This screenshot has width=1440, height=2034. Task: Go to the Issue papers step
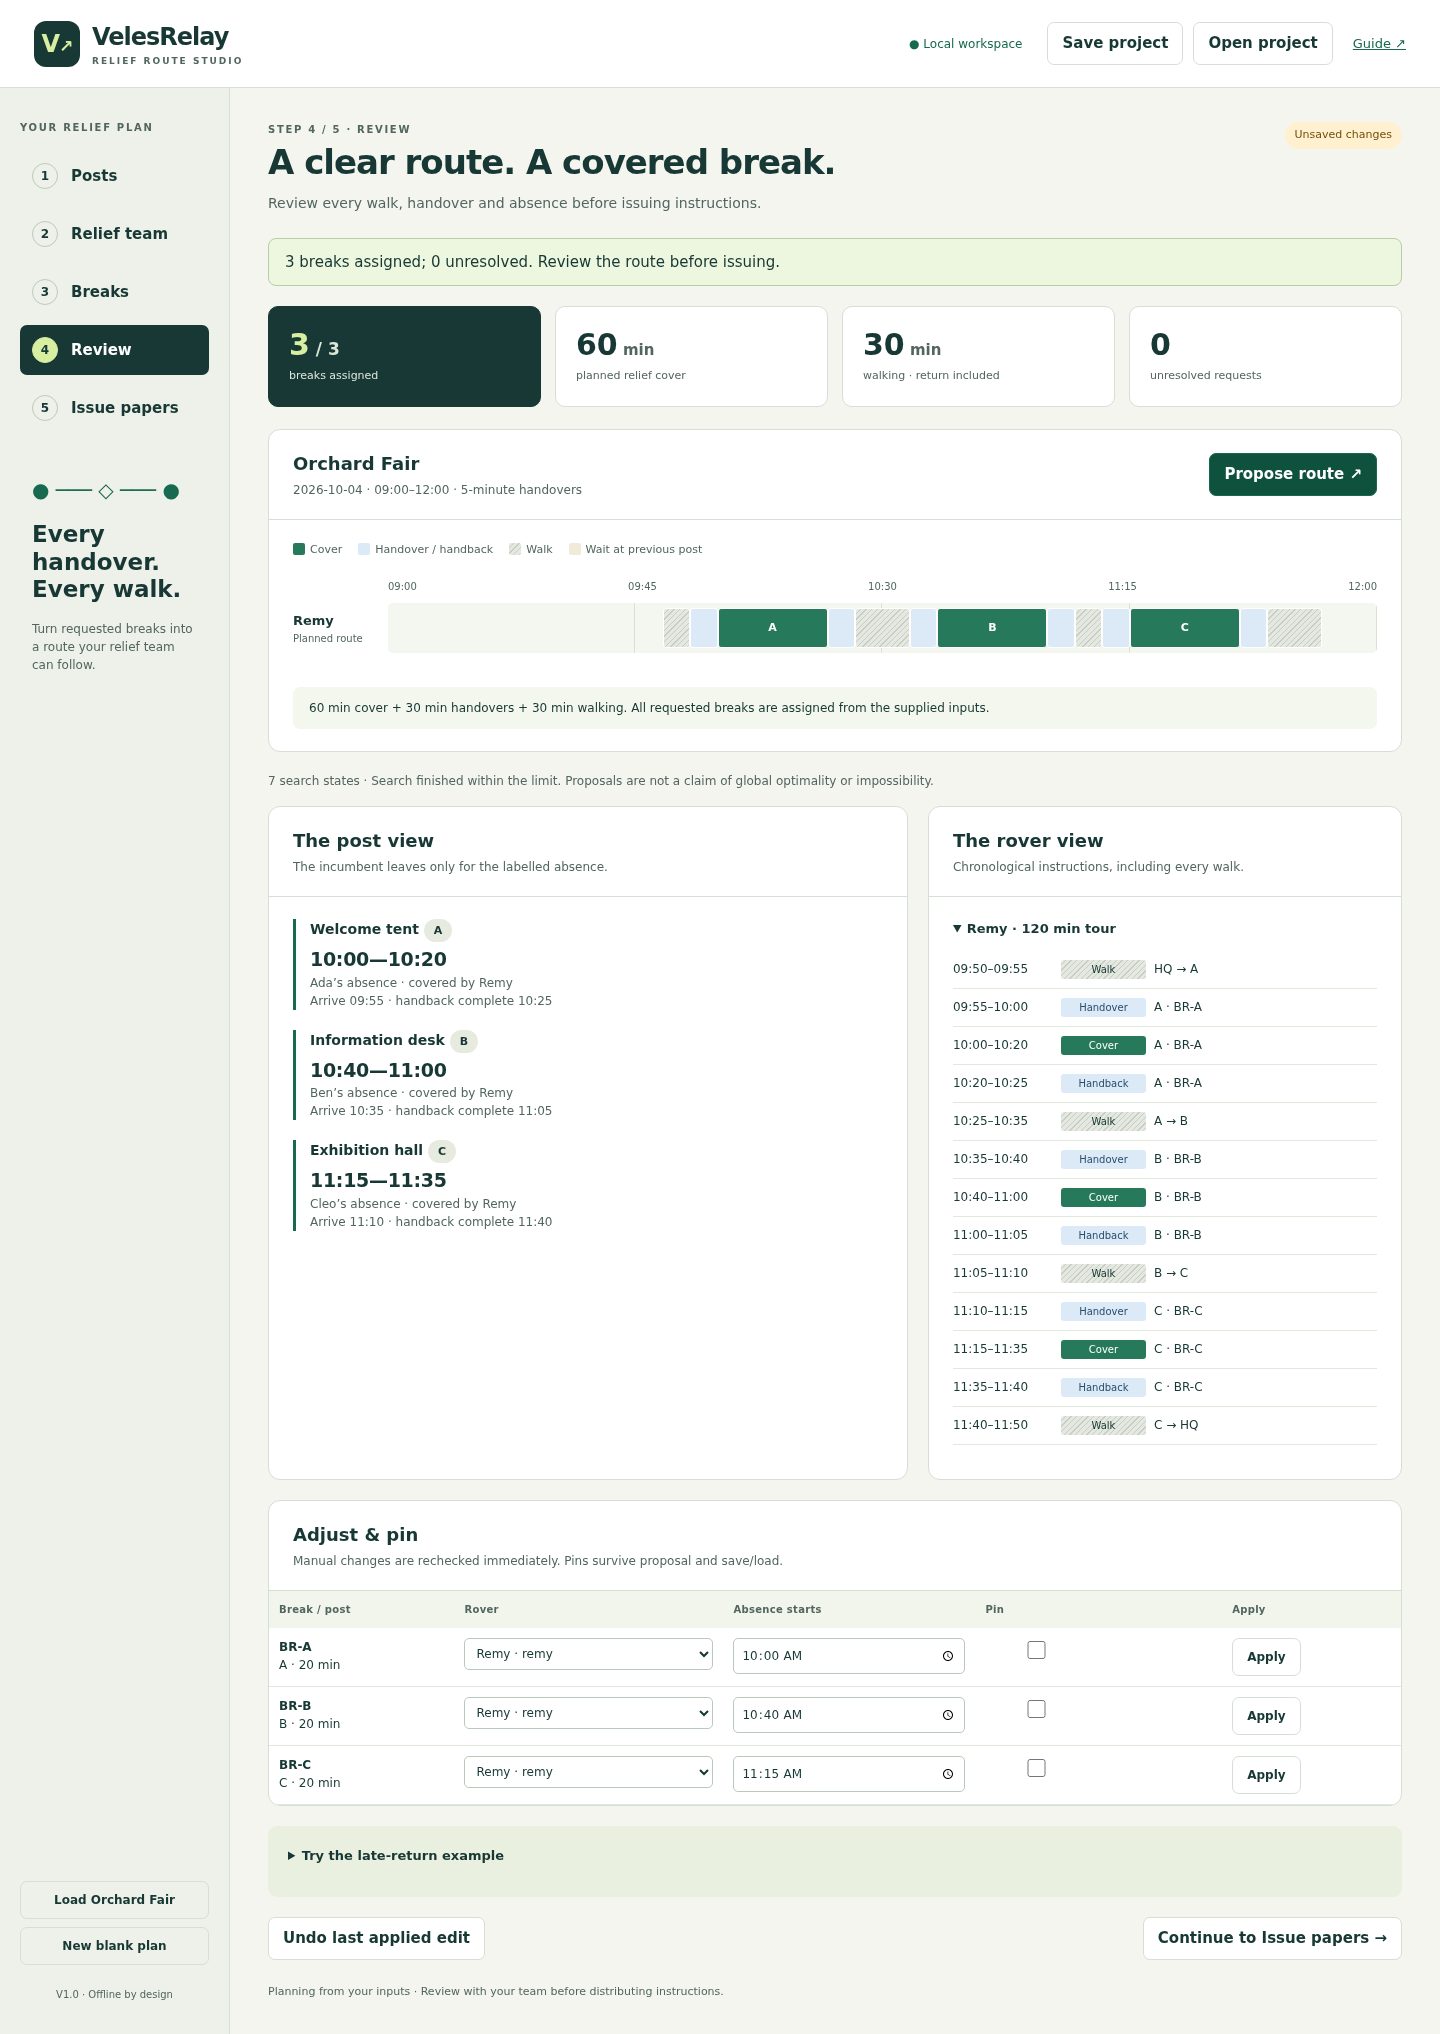pyautogui.click(x=114, y=408)
